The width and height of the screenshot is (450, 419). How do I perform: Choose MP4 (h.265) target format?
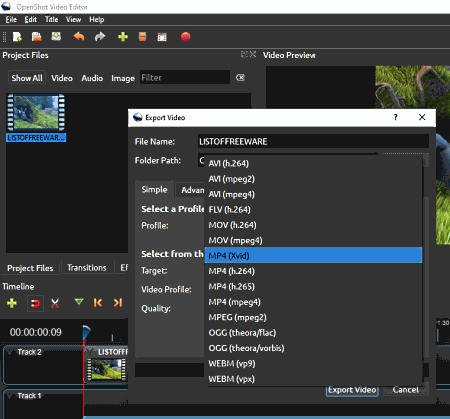[x=313, y=286]
